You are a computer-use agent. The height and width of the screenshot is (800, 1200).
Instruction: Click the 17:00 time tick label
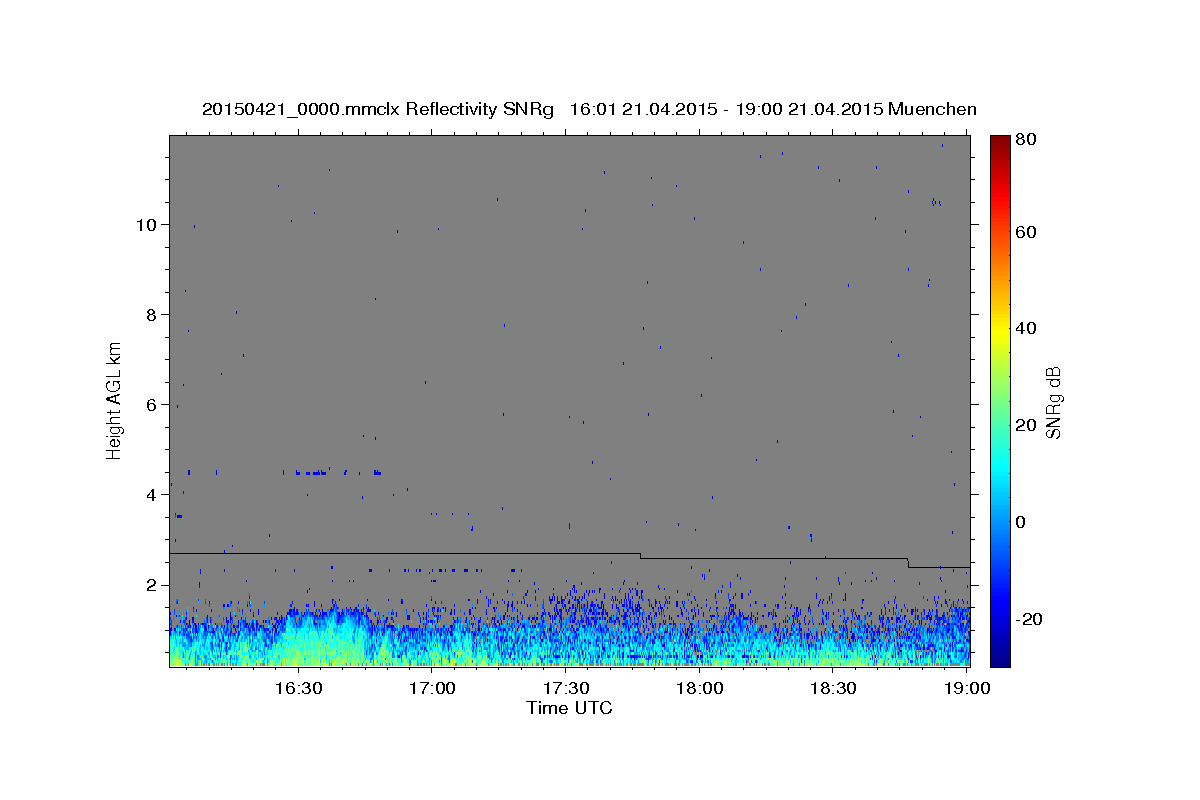point(432,688)
